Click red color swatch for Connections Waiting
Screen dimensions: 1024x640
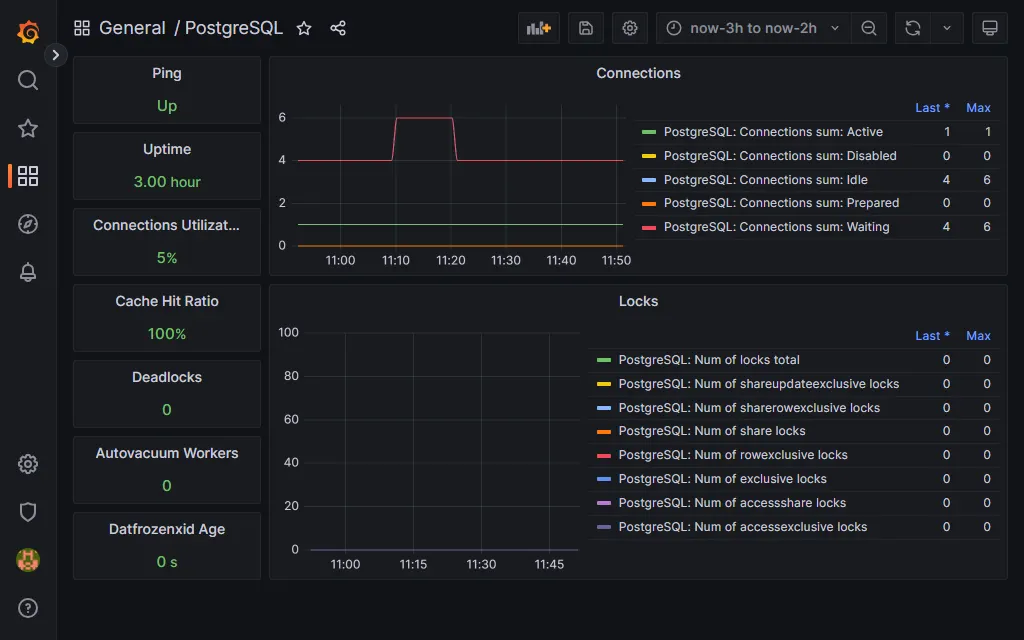coord(648,227)
